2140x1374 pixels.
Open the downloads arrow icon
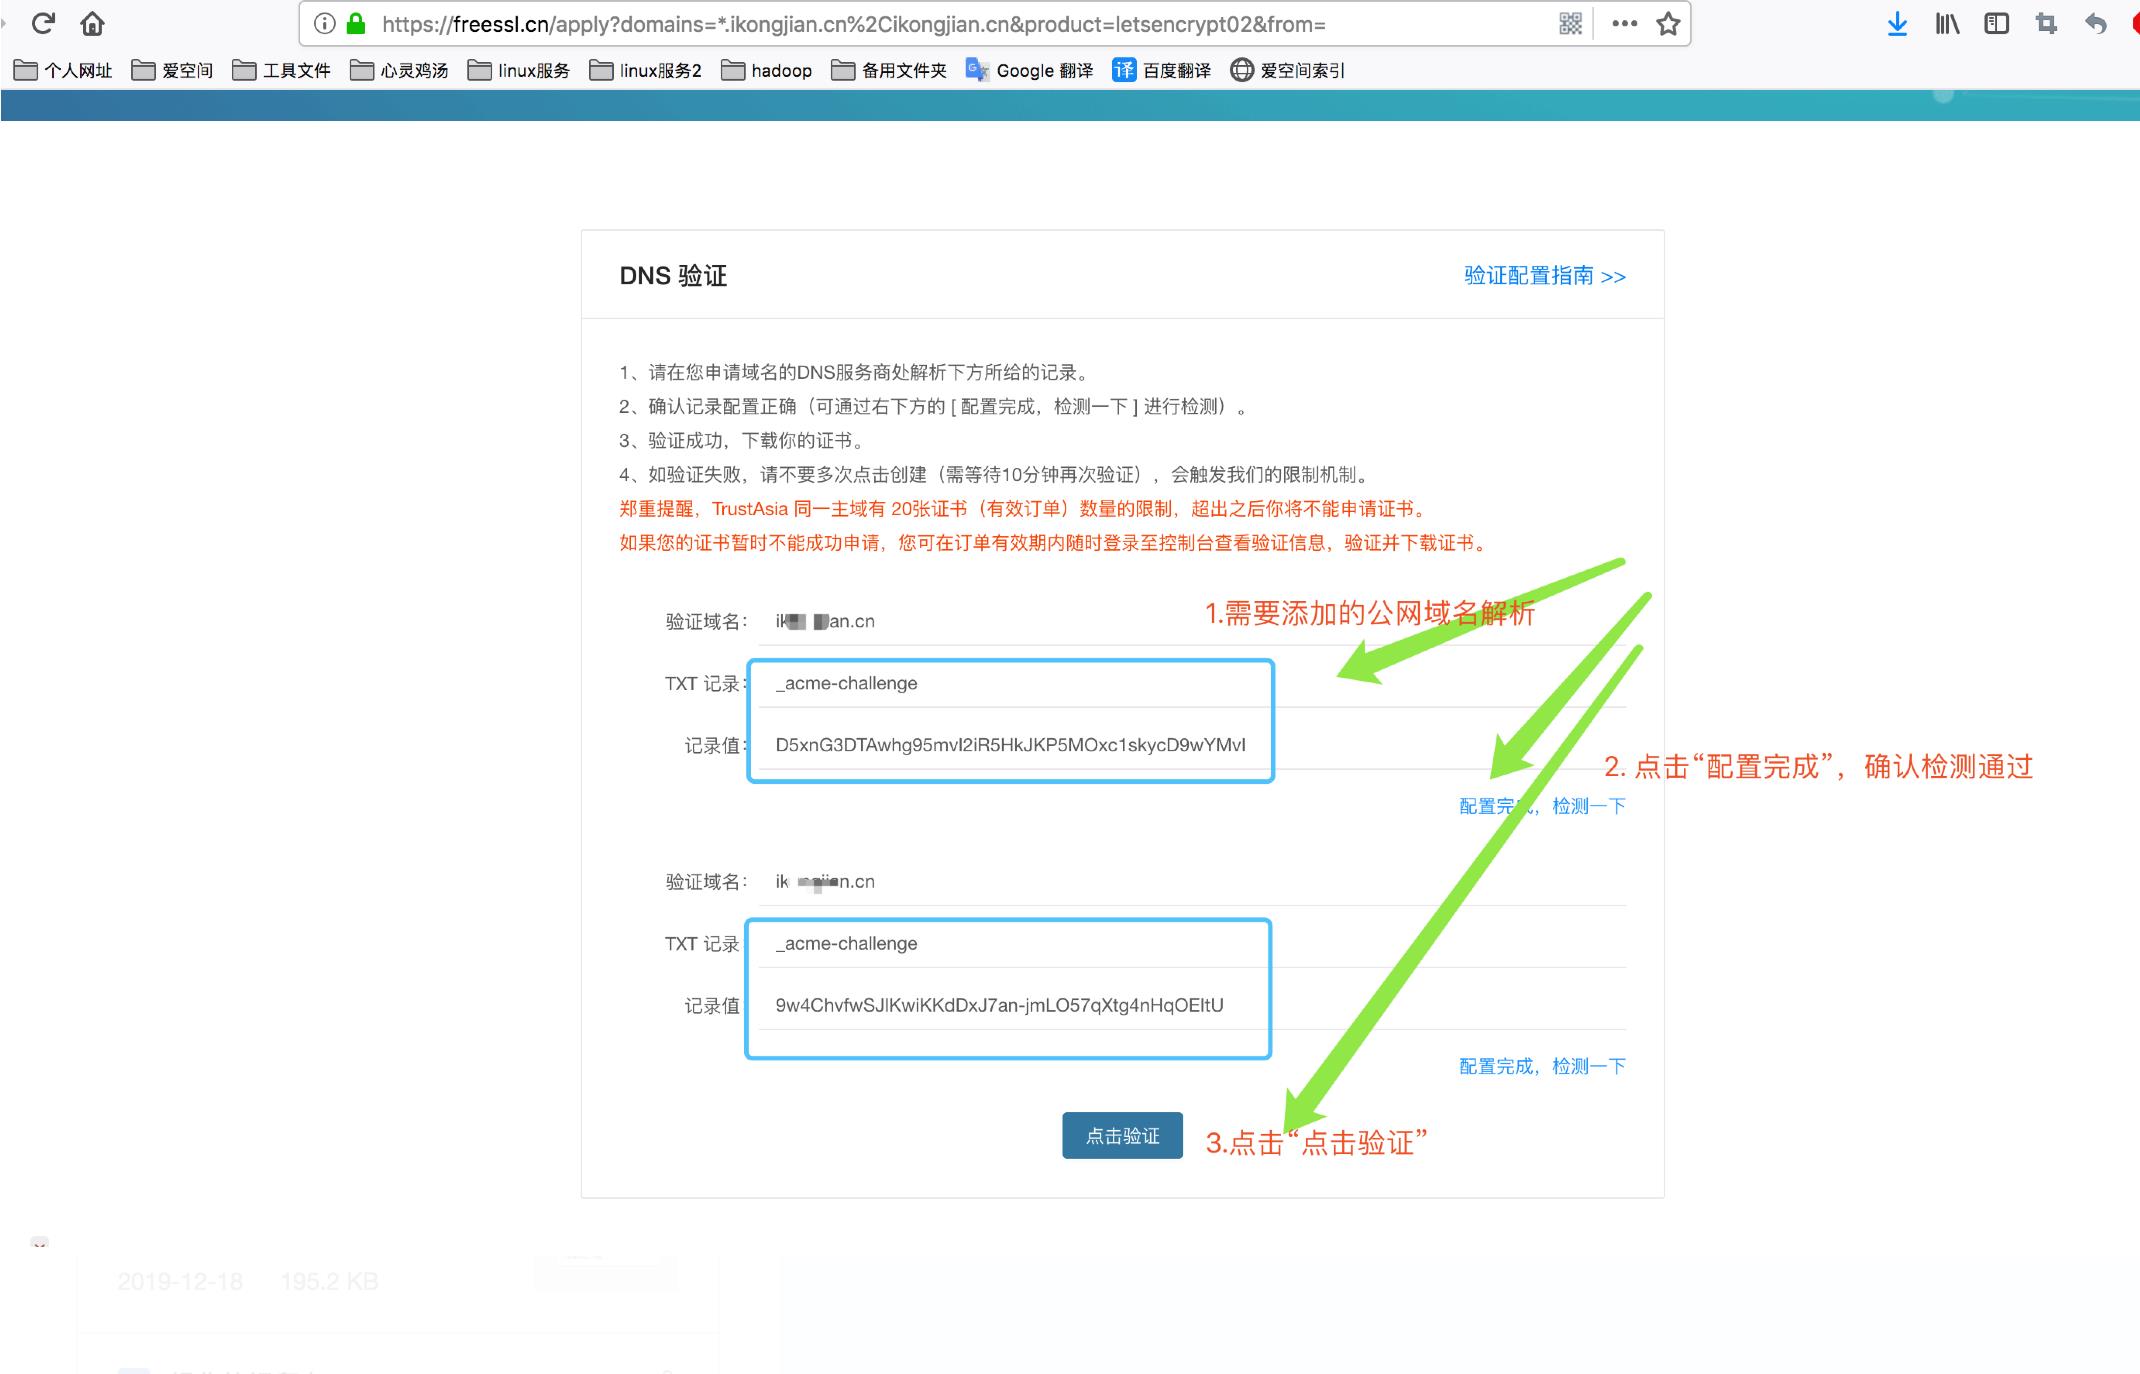(x=1897, y=23)
